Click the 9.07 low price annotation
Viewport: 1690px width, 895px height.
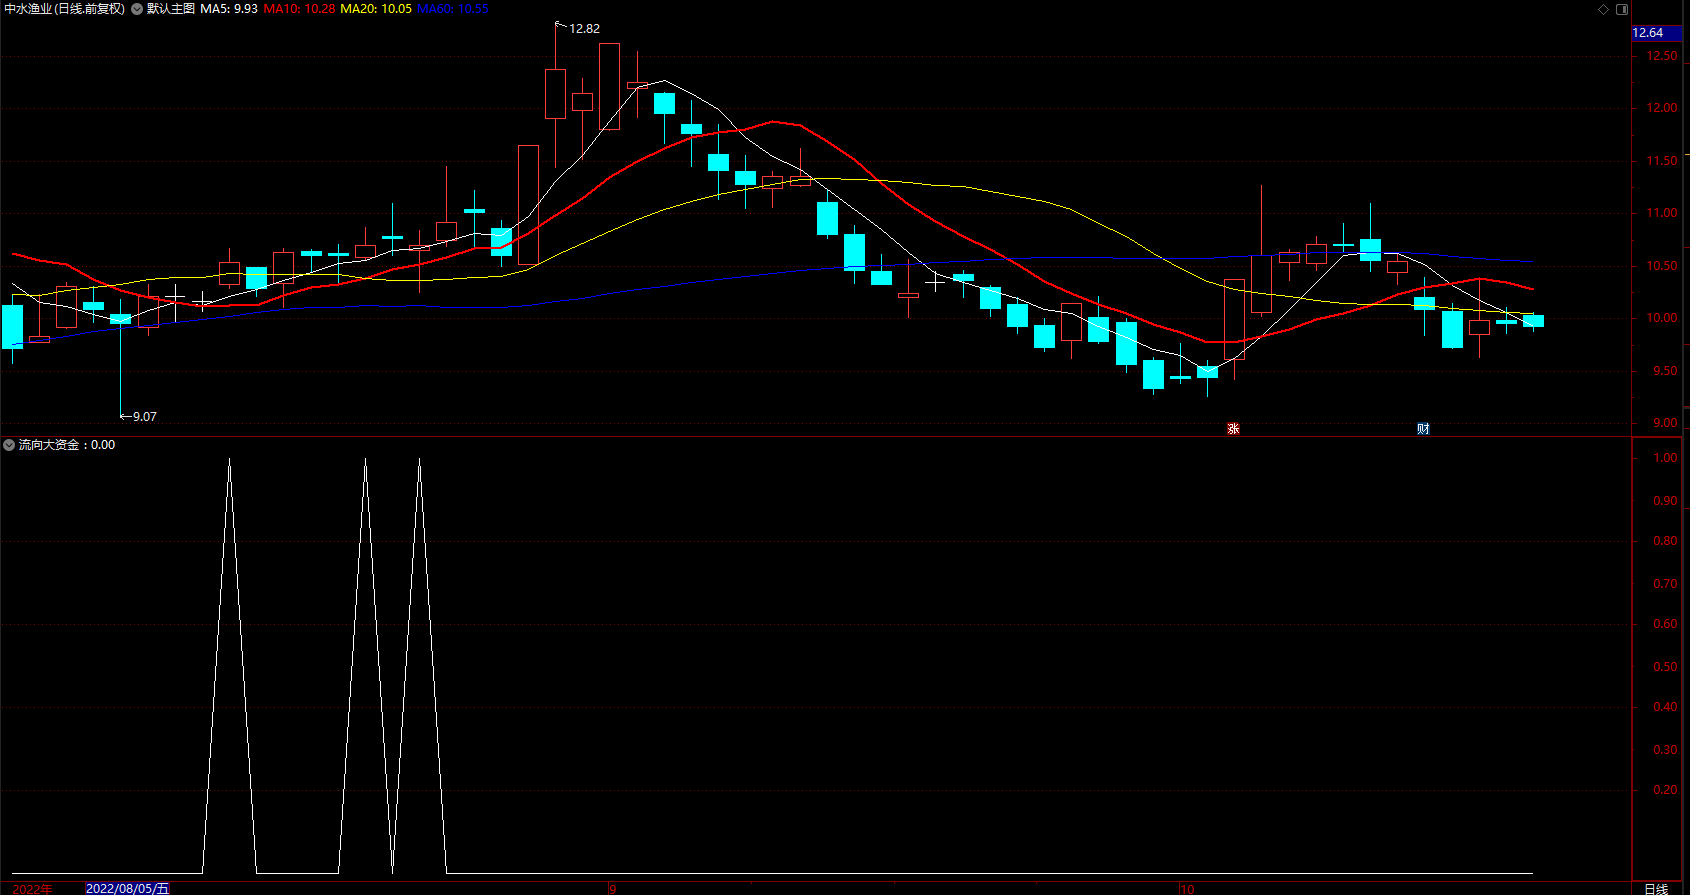tap(145, 417)
